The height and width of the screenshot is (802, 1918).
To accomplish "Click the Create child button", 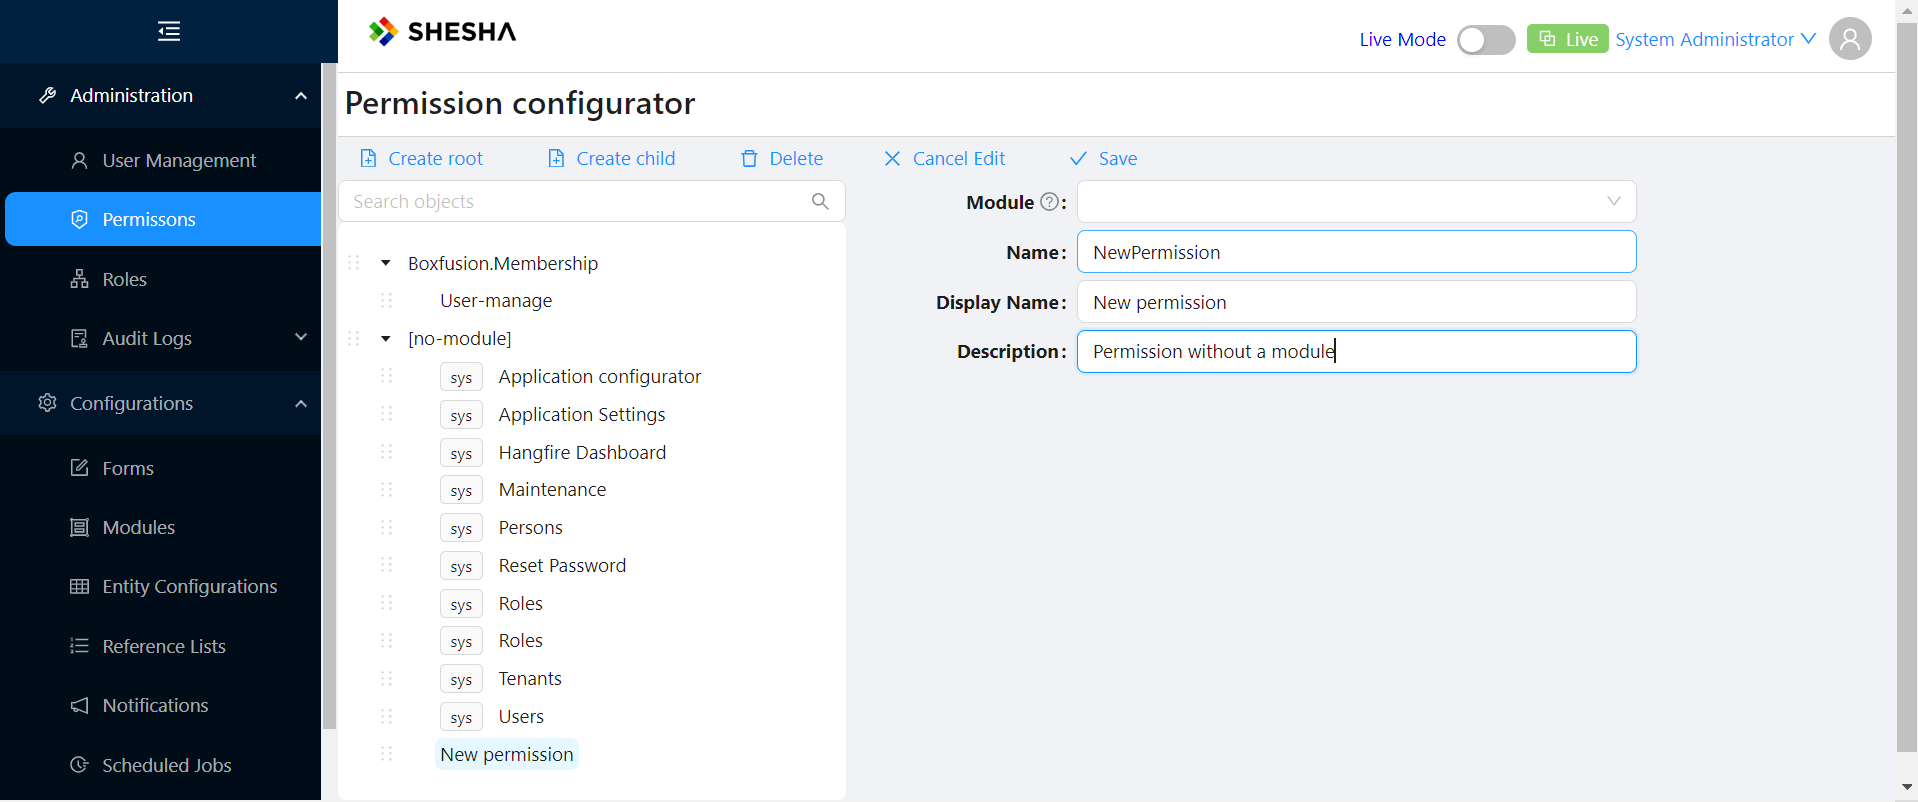I will [611, 158].
